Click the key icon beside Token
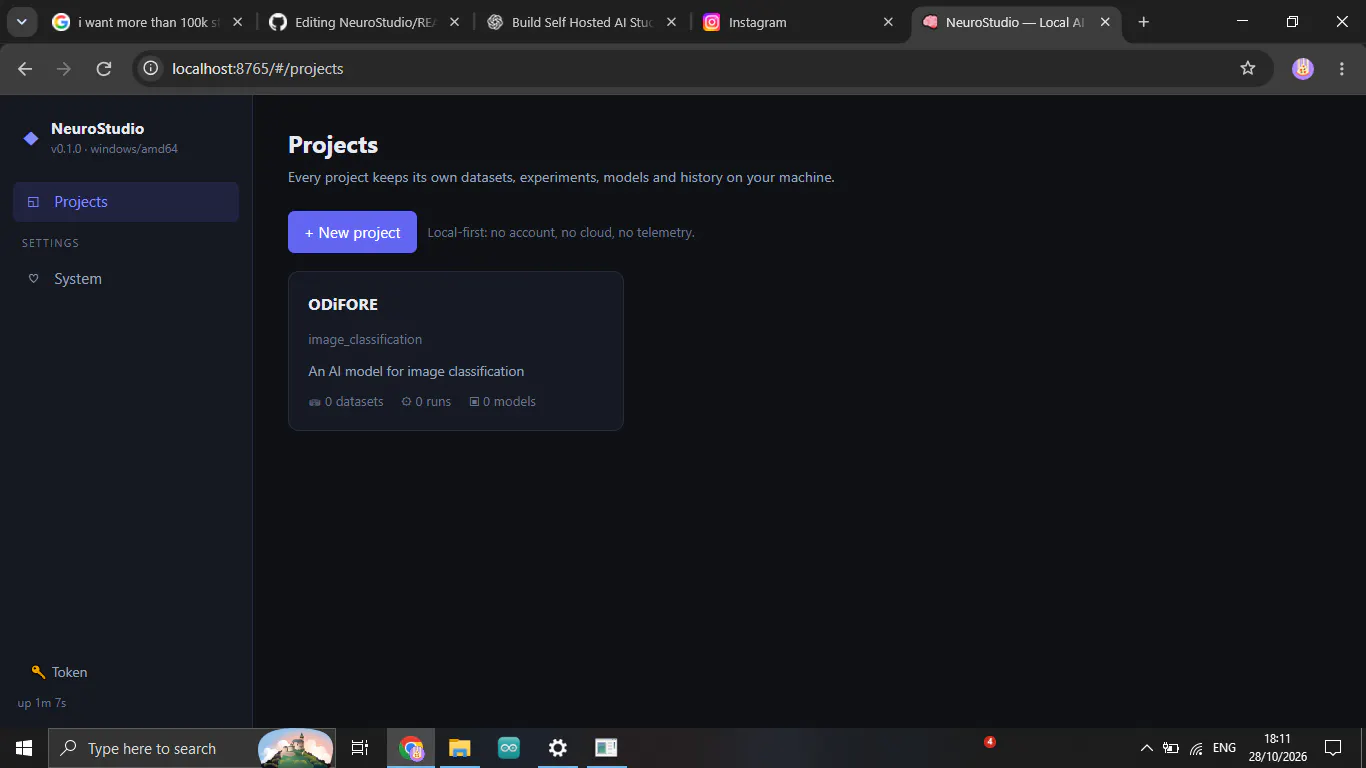This screenshot has width=1366, height=768. 38,672
